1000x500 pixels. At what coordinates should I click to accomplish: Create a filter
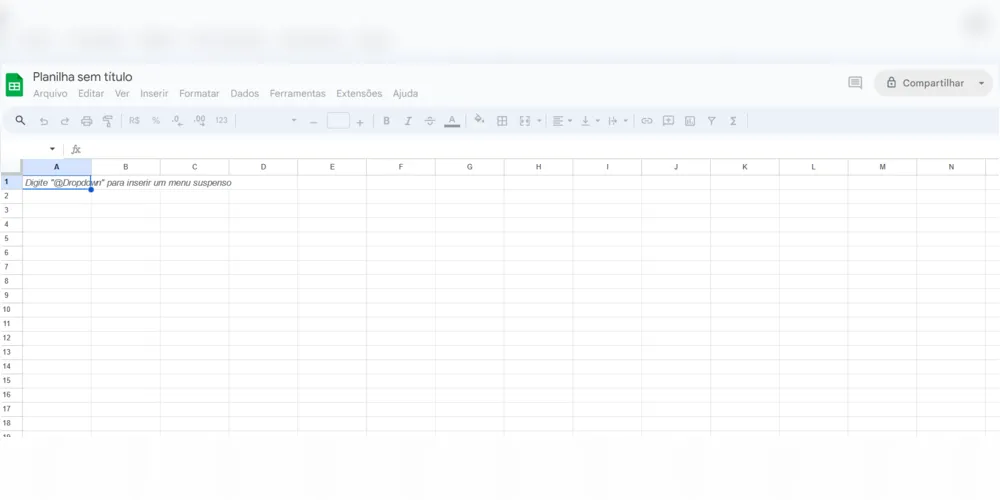(x=712, y=121)
